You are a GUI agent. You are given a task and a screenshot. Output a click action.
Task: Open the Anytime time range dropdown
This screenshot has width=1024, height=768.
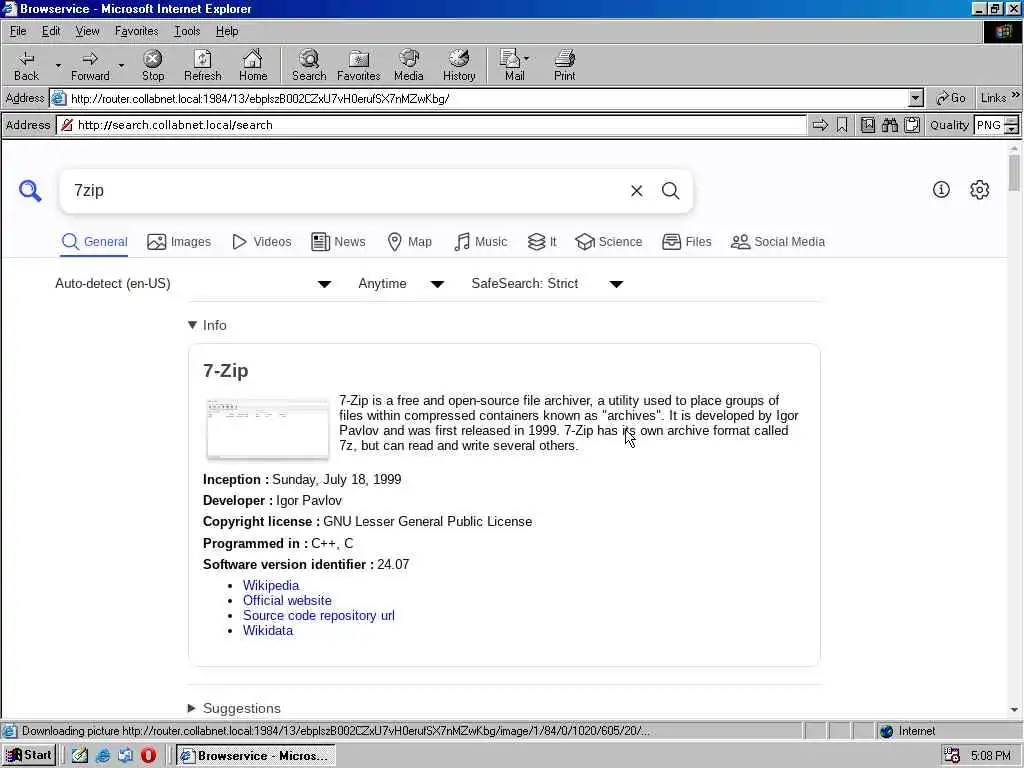(401, 283)
